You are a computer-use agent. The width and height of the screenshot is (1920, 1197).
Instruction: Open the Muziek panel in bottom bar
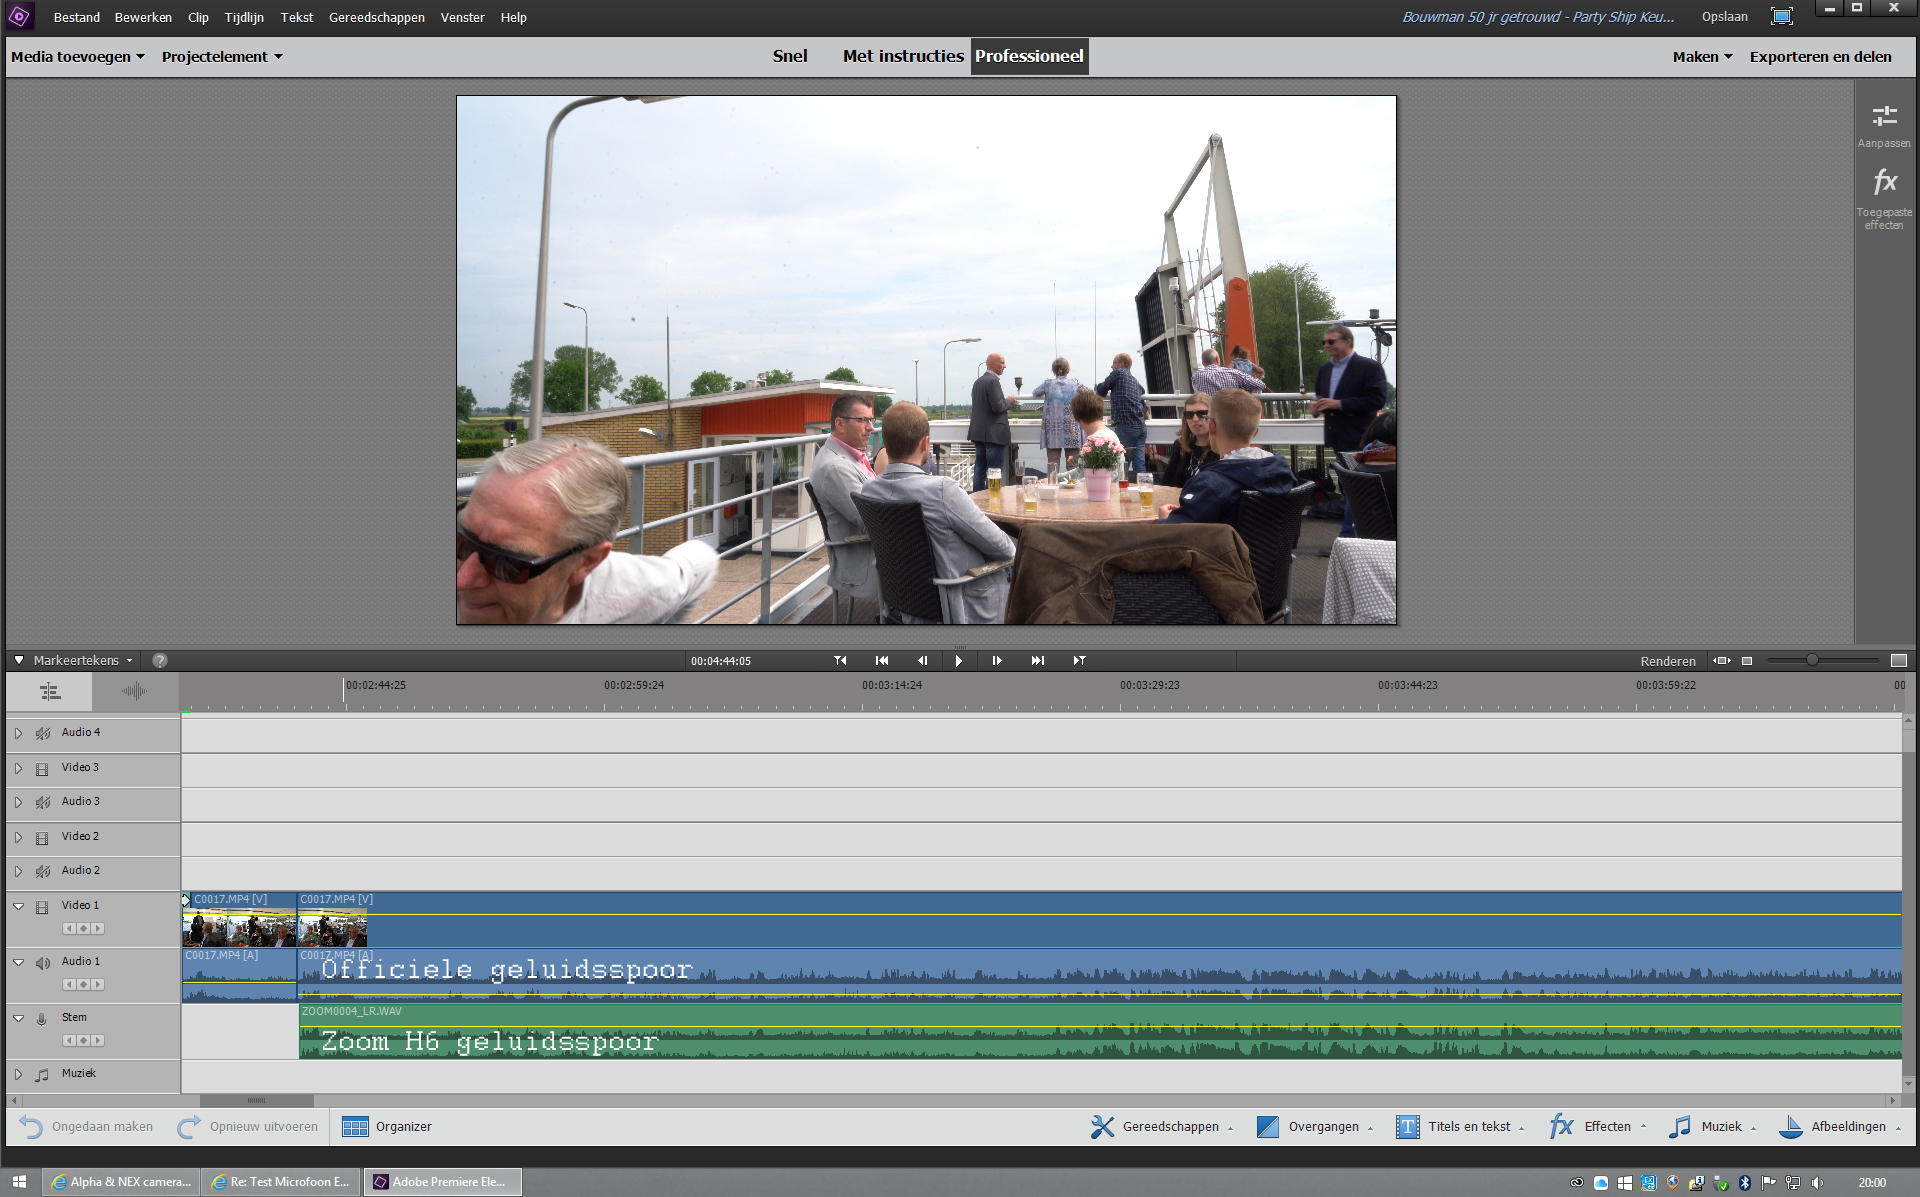pos(1712,1127)
